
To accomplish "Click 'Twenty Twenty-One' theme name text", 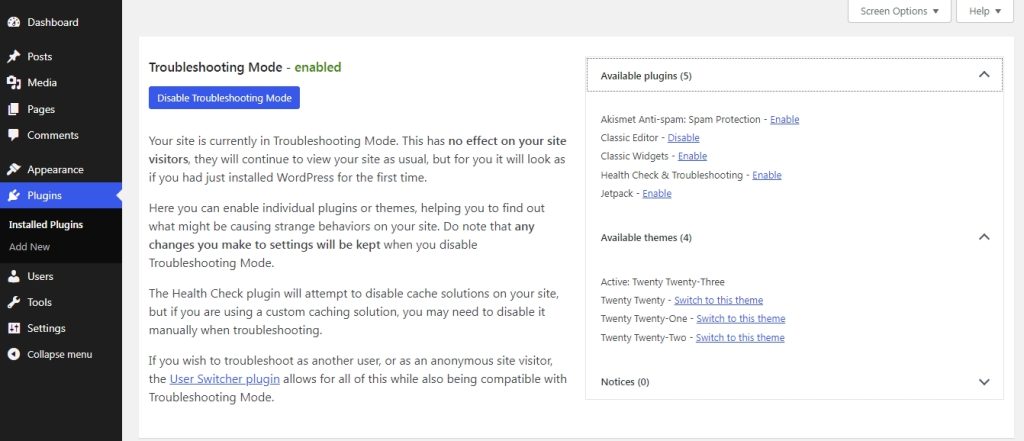I will tap(643, 319).
